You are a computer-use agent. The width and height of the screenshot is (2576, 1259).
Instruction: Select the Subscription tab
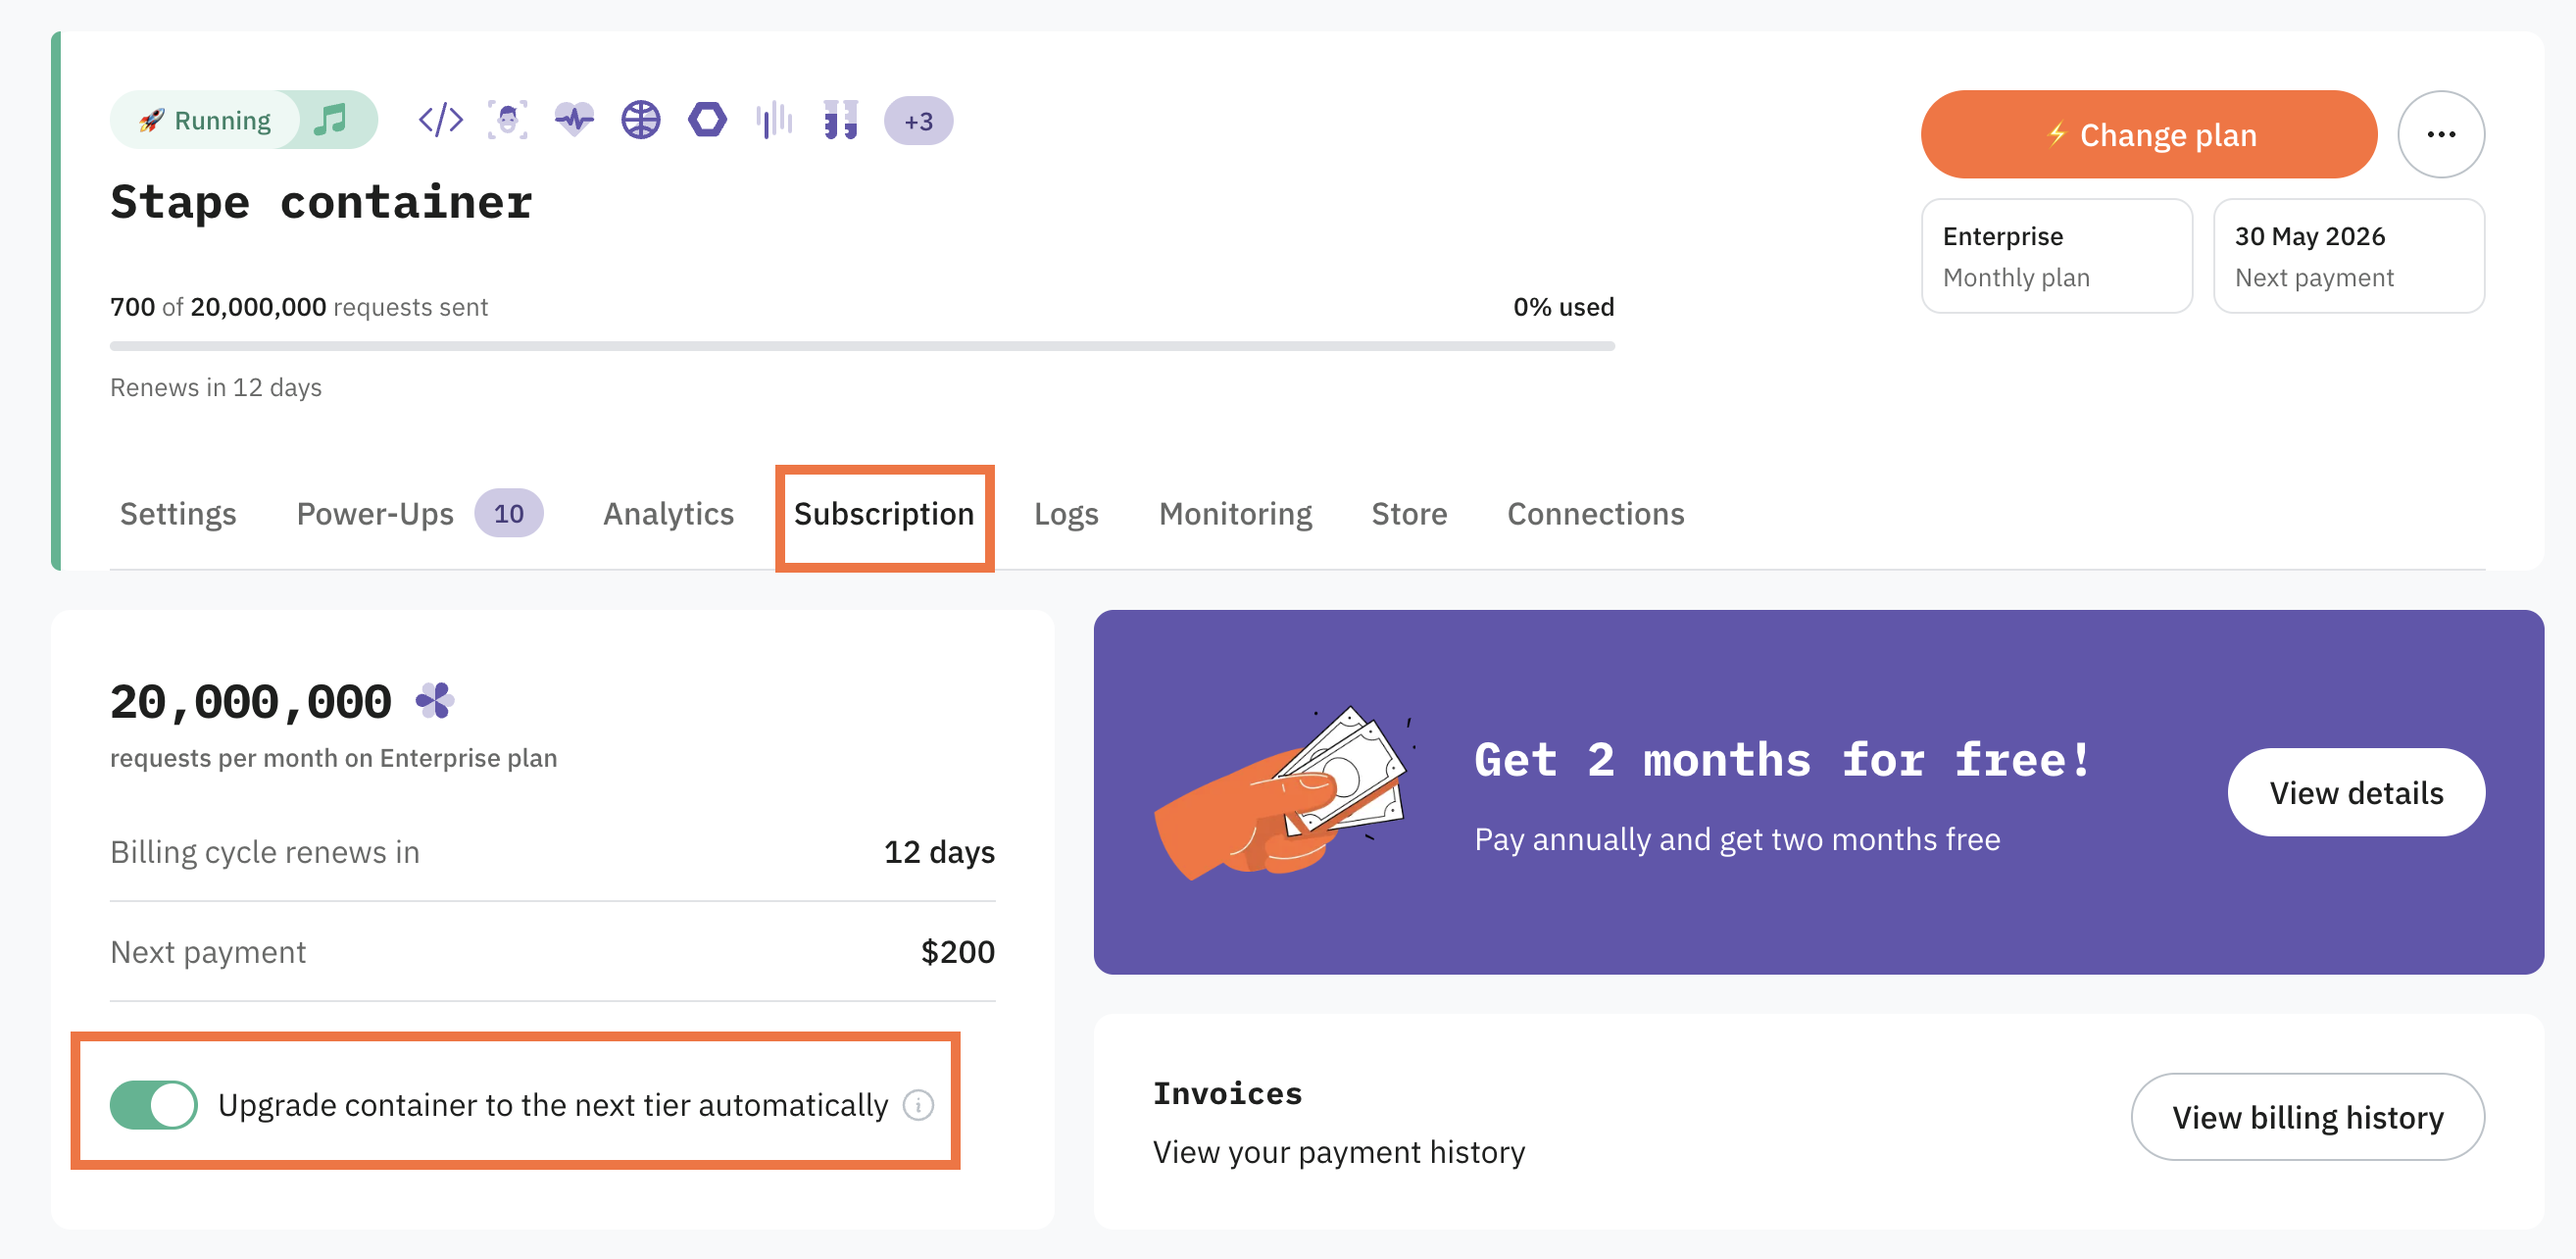pyautogui.click(x=884, y=514)
